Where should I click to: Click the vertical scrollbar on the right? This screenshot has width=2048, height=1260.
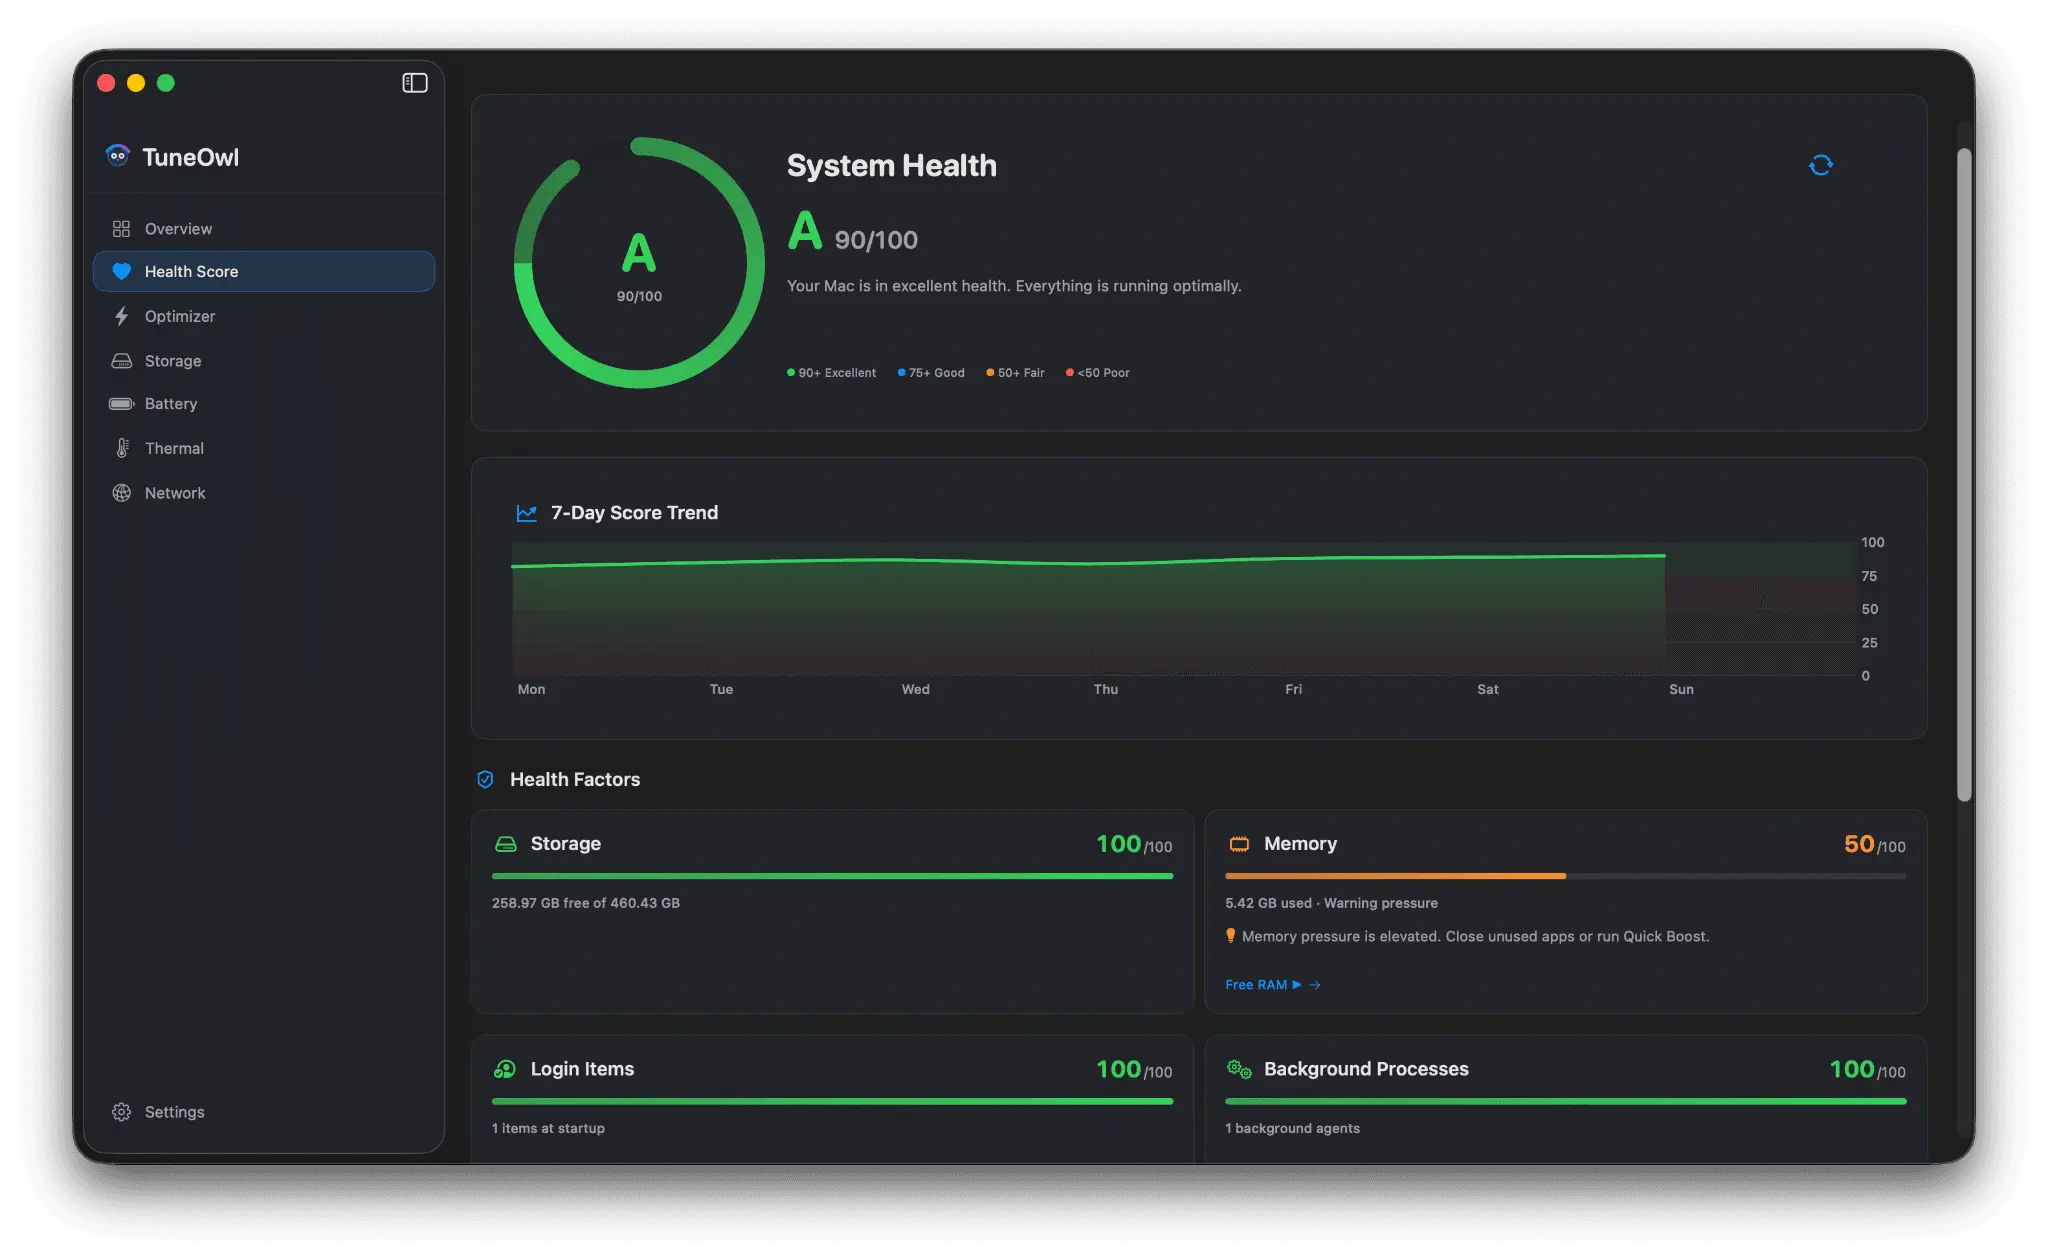1964,474
